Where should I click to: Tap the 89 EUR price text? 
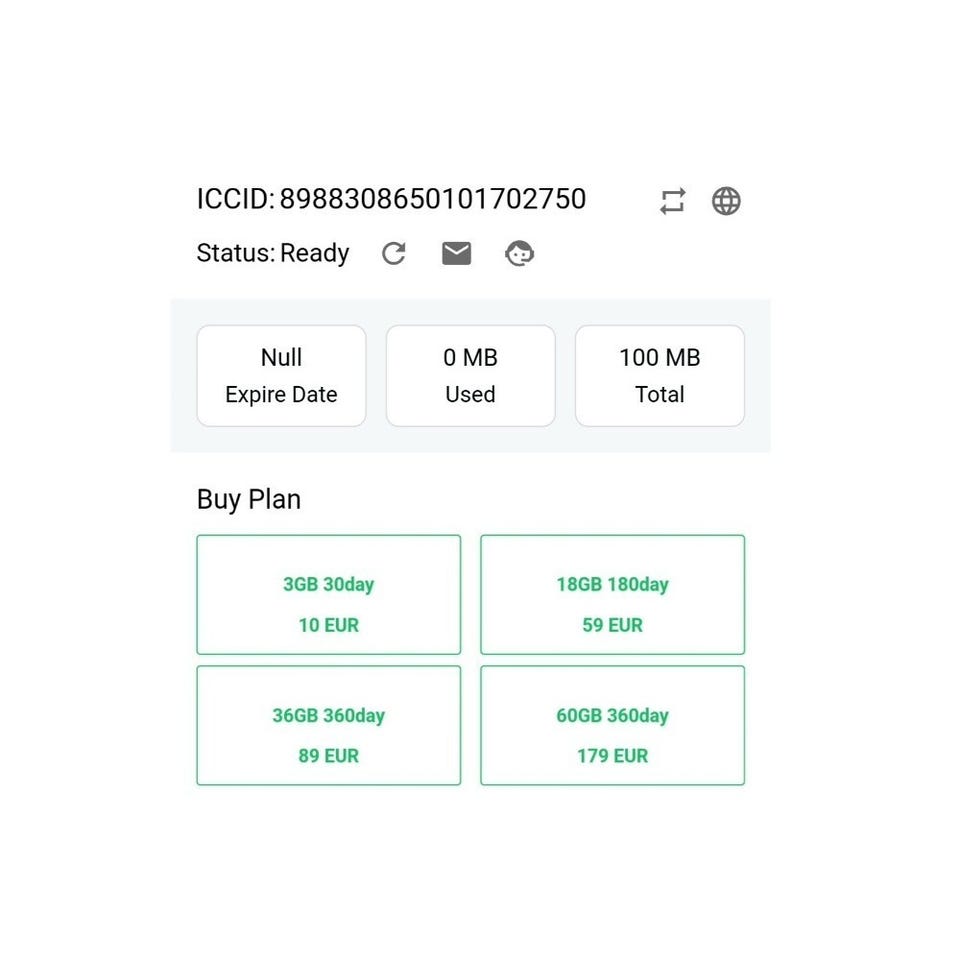point(329,756)
